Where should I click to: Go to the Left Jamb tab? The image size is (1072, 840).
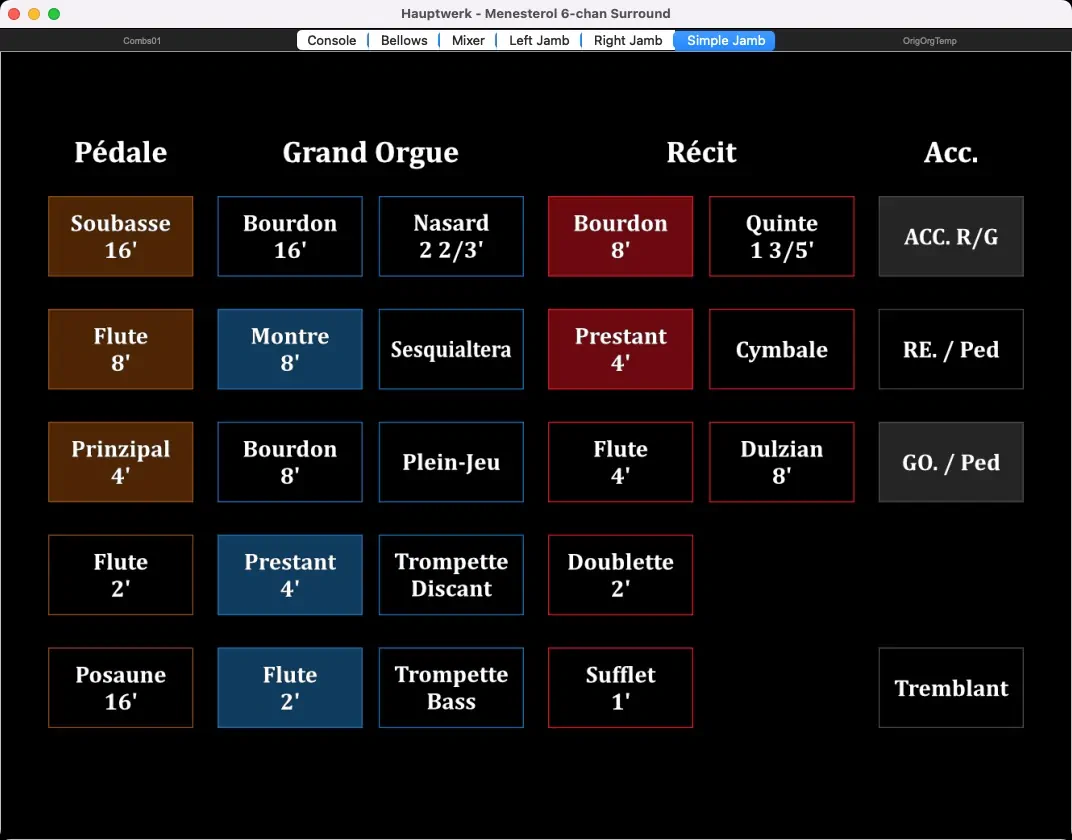click(x=539, y=41)
